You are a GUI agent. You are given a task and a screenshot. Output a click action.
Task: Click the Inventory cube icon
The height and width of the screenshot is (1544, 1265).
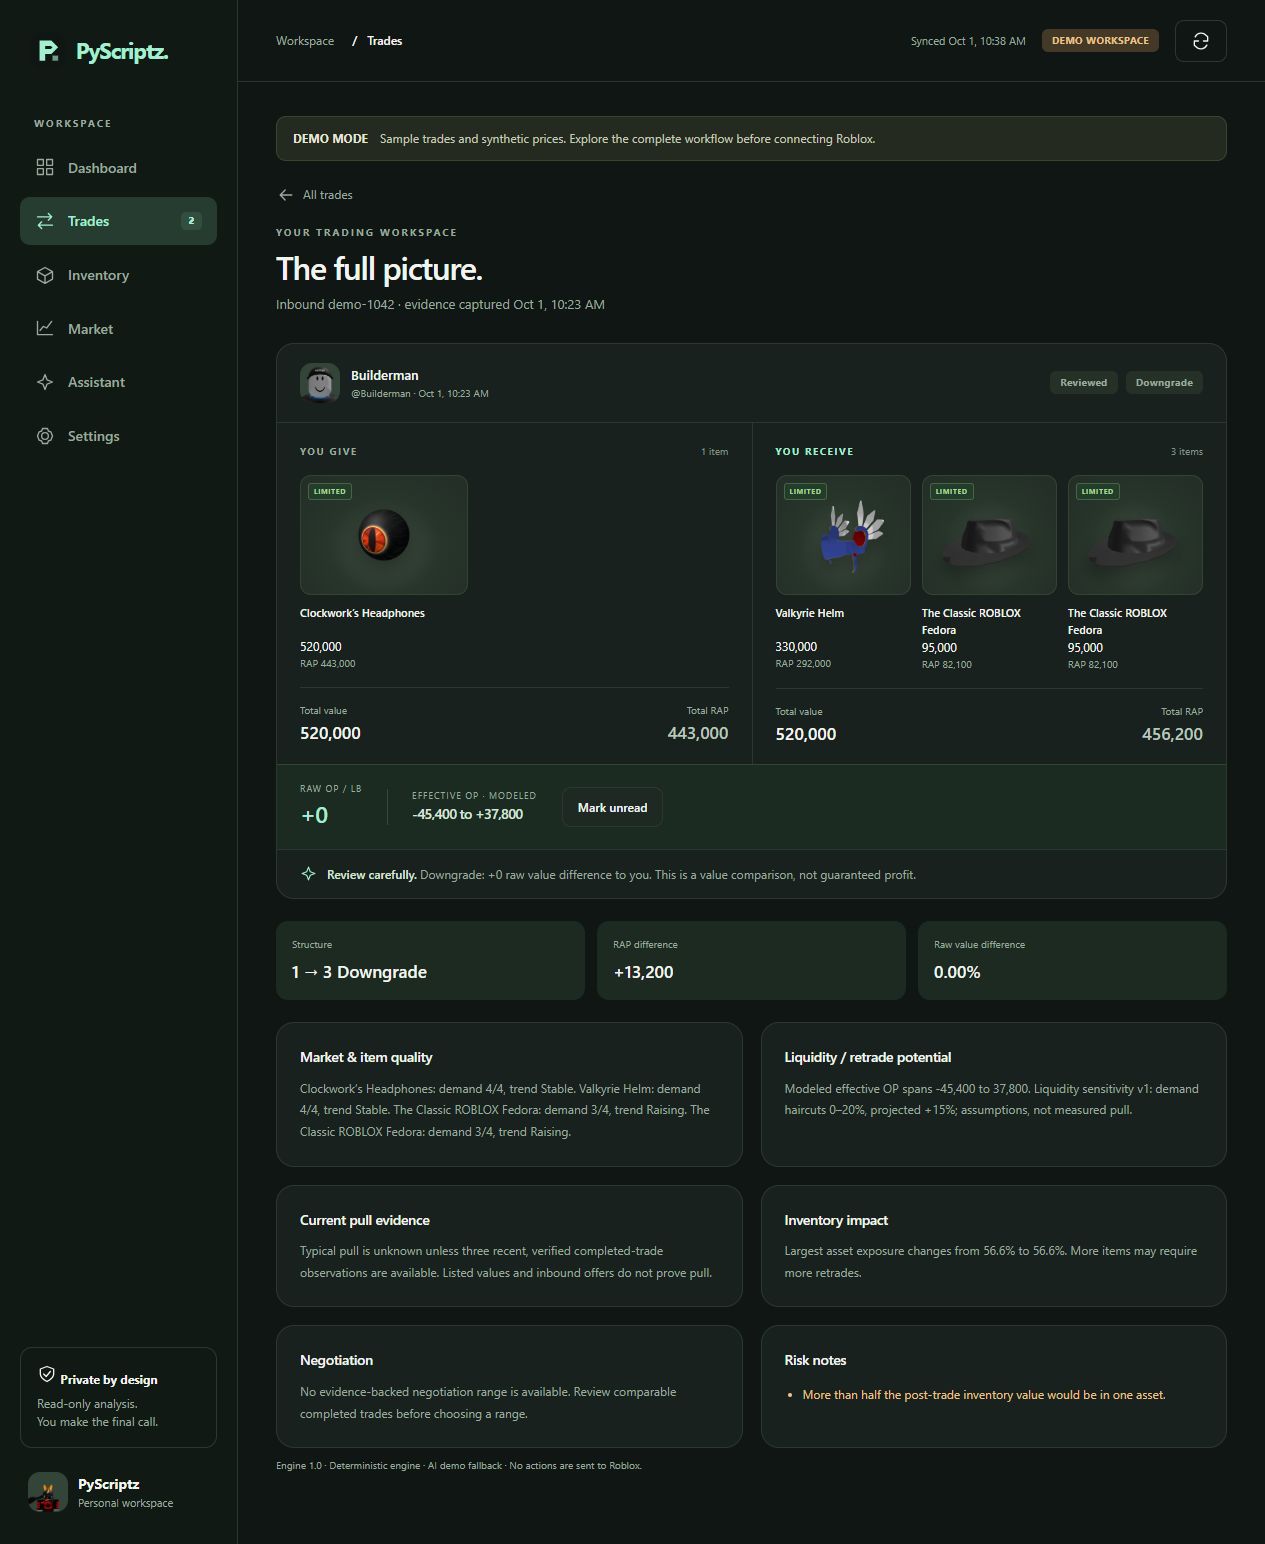coord(45,275)
